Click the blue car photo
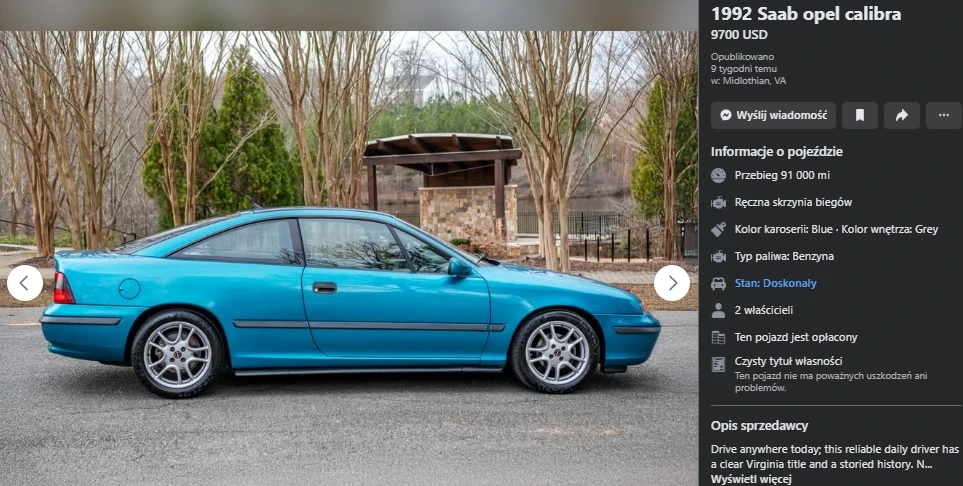 click(350, 258)
